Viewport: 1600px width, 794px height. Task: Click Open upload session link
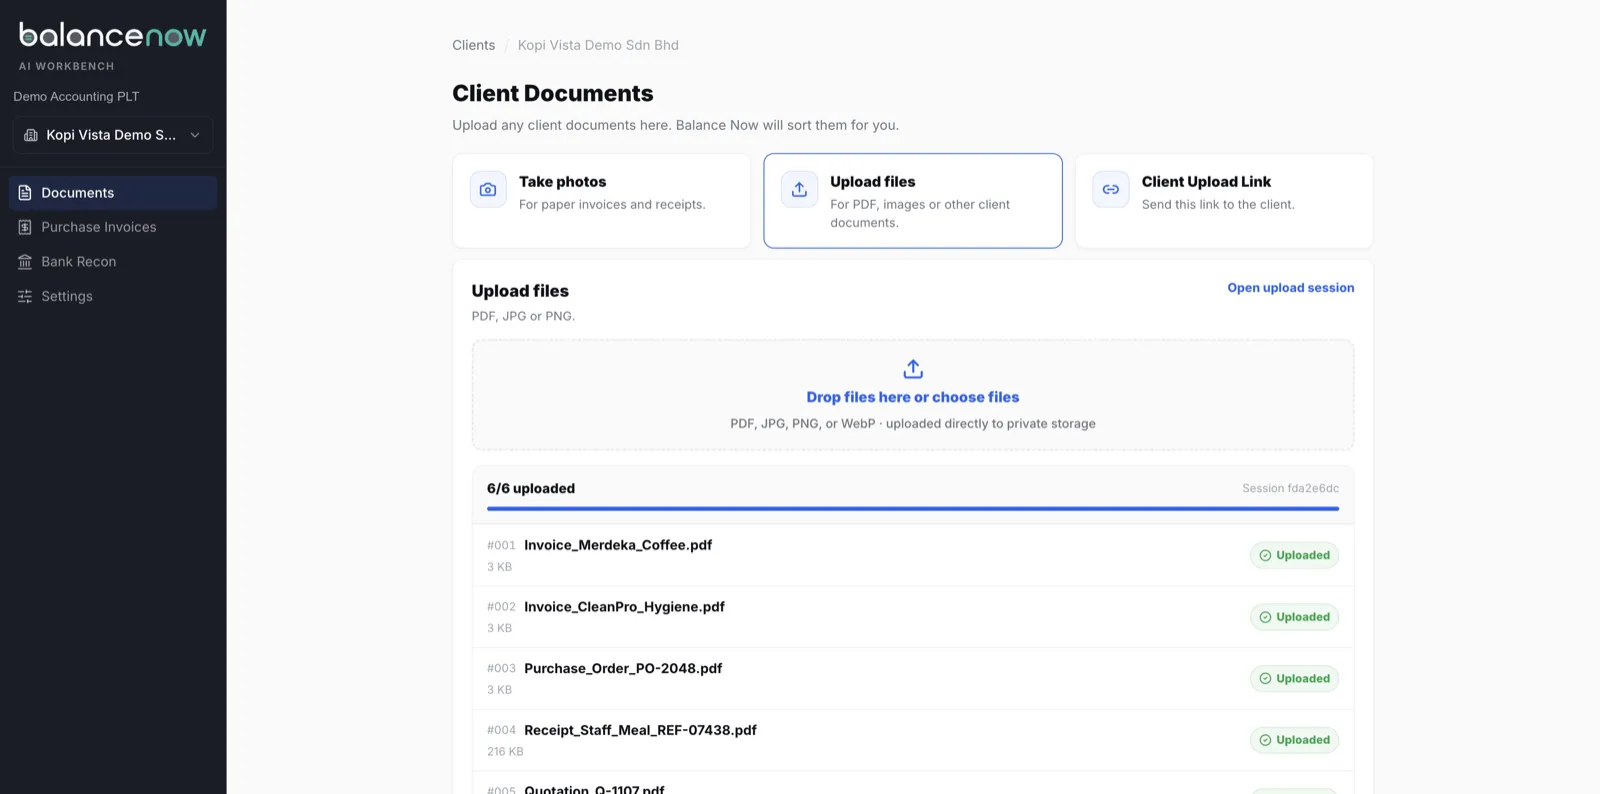pos(1291,288)
